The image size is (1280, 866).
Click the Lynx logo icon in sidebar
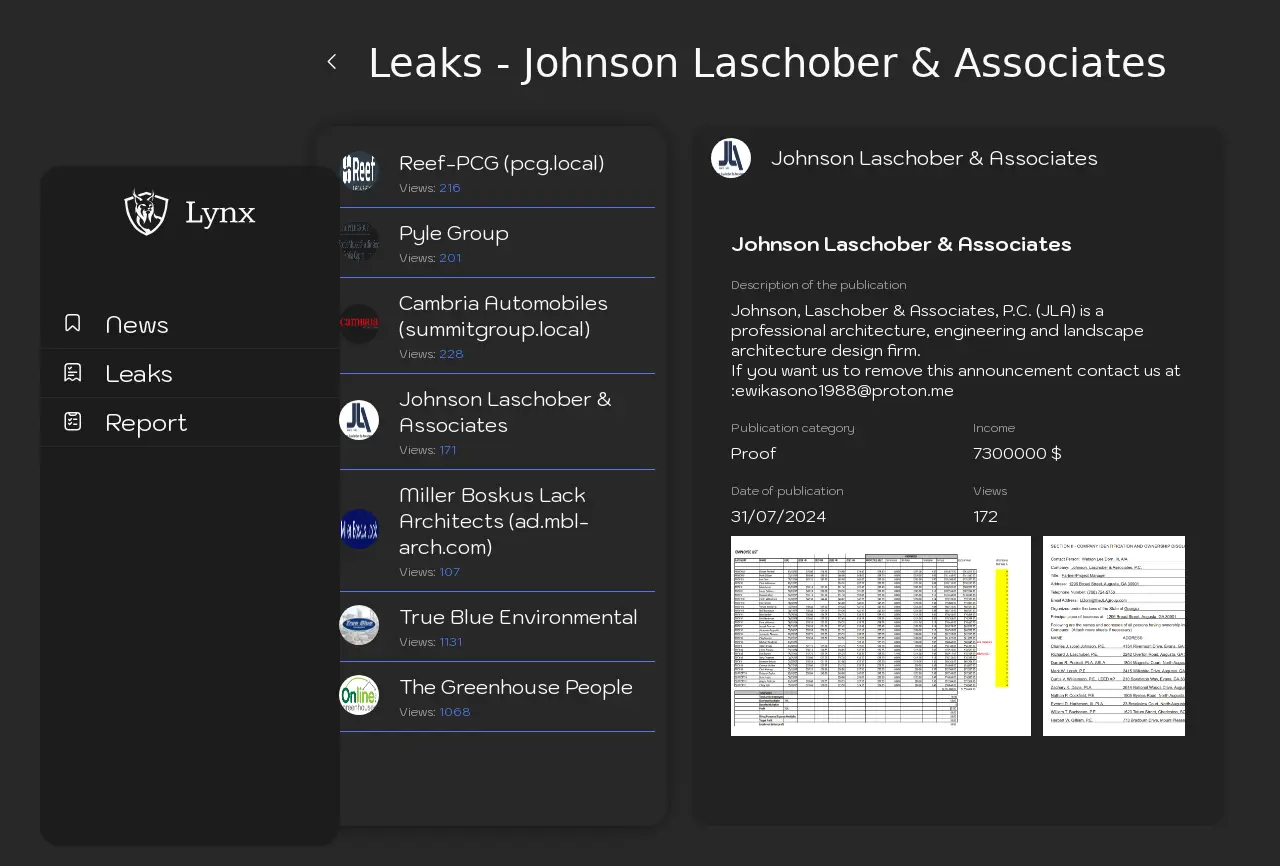146,212
